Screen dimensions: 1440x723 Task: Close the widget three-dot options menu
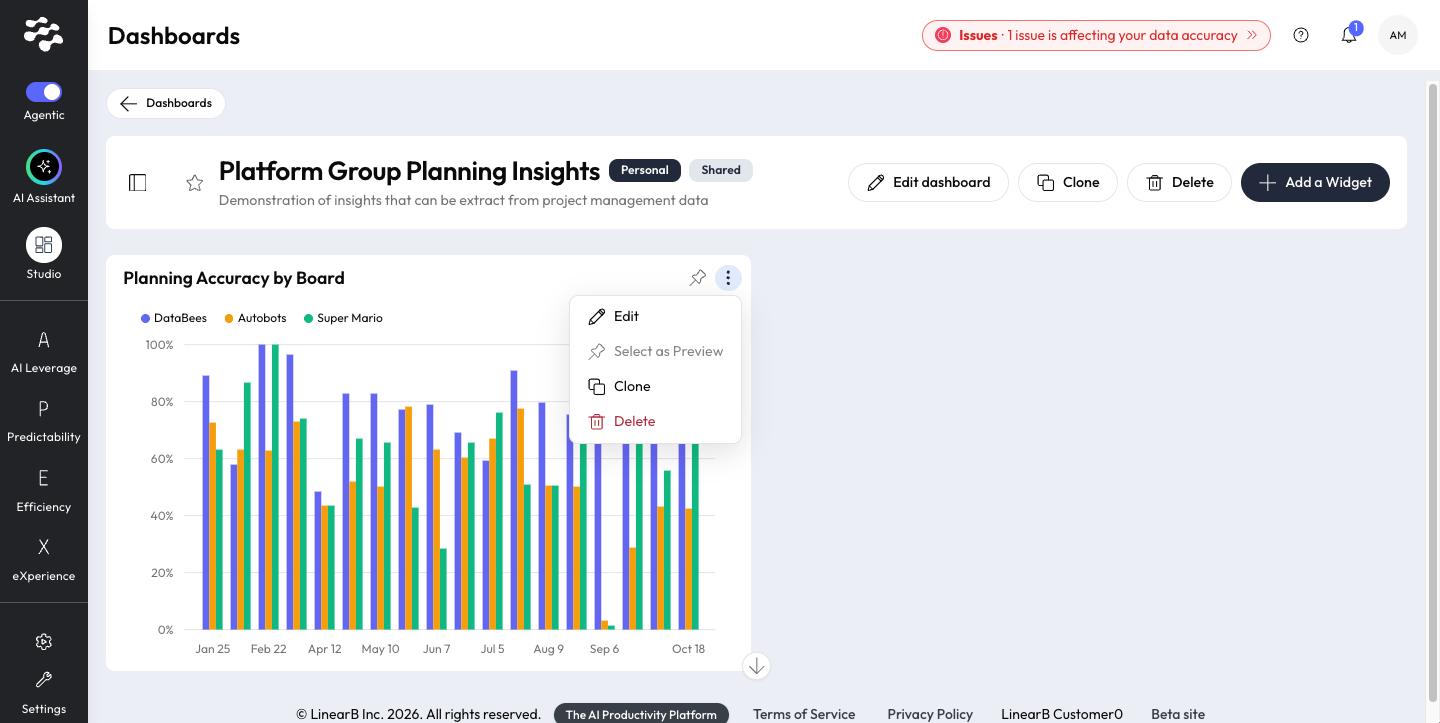728,278
